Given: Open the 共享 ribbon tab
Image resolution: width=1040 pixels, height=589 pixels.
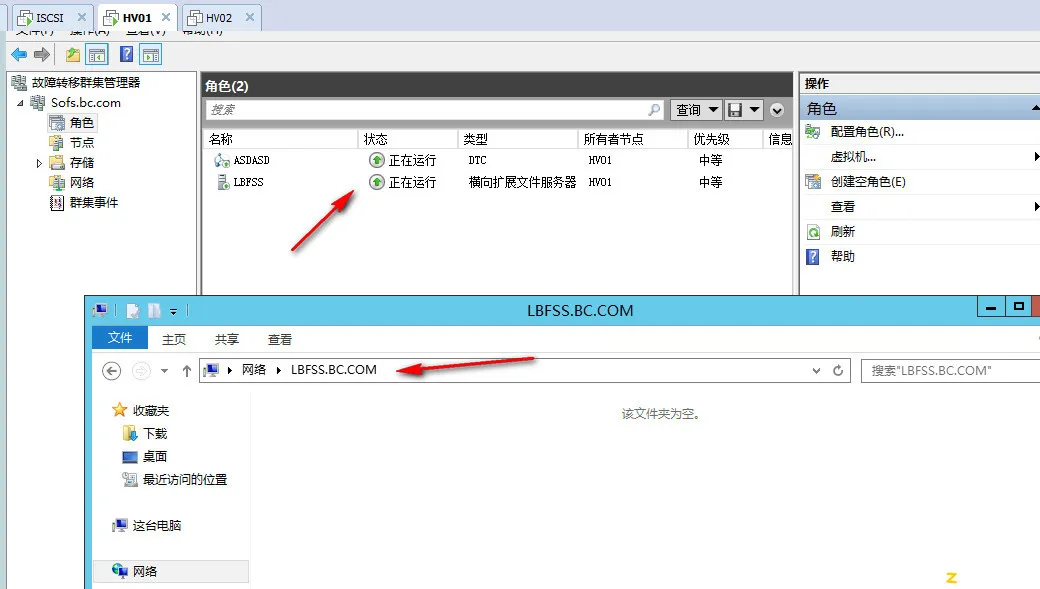Looking at the screenshot, I should tap(227, 340).
